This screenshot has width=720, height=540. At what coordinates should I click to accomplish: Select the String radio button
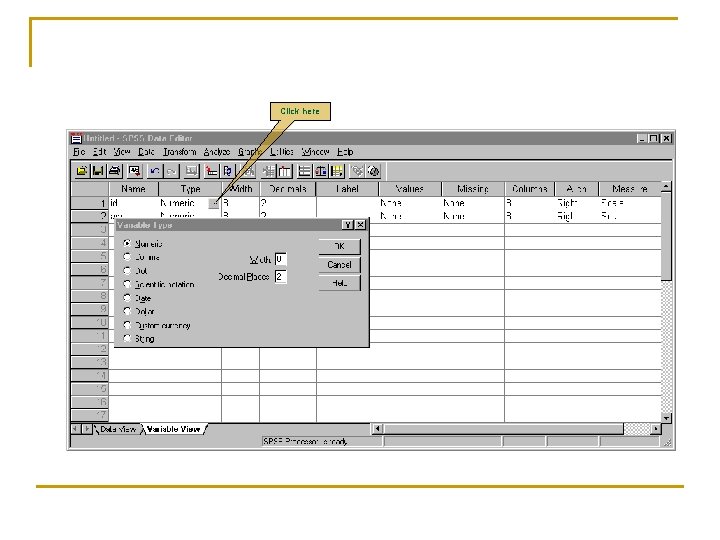pos(127,338)
